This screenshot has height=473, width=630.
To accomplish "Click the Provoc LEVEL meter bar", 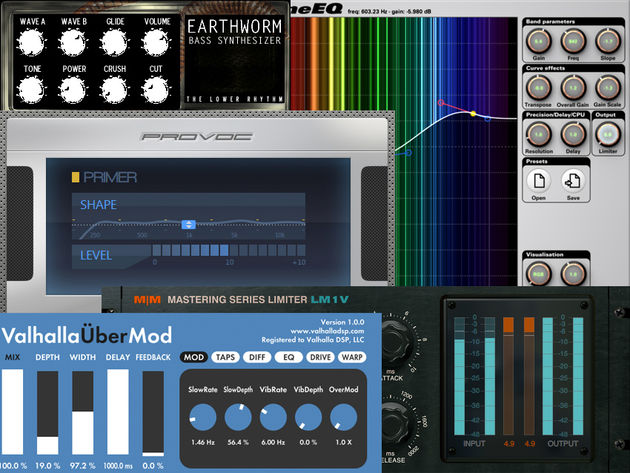I will point(229,250).
